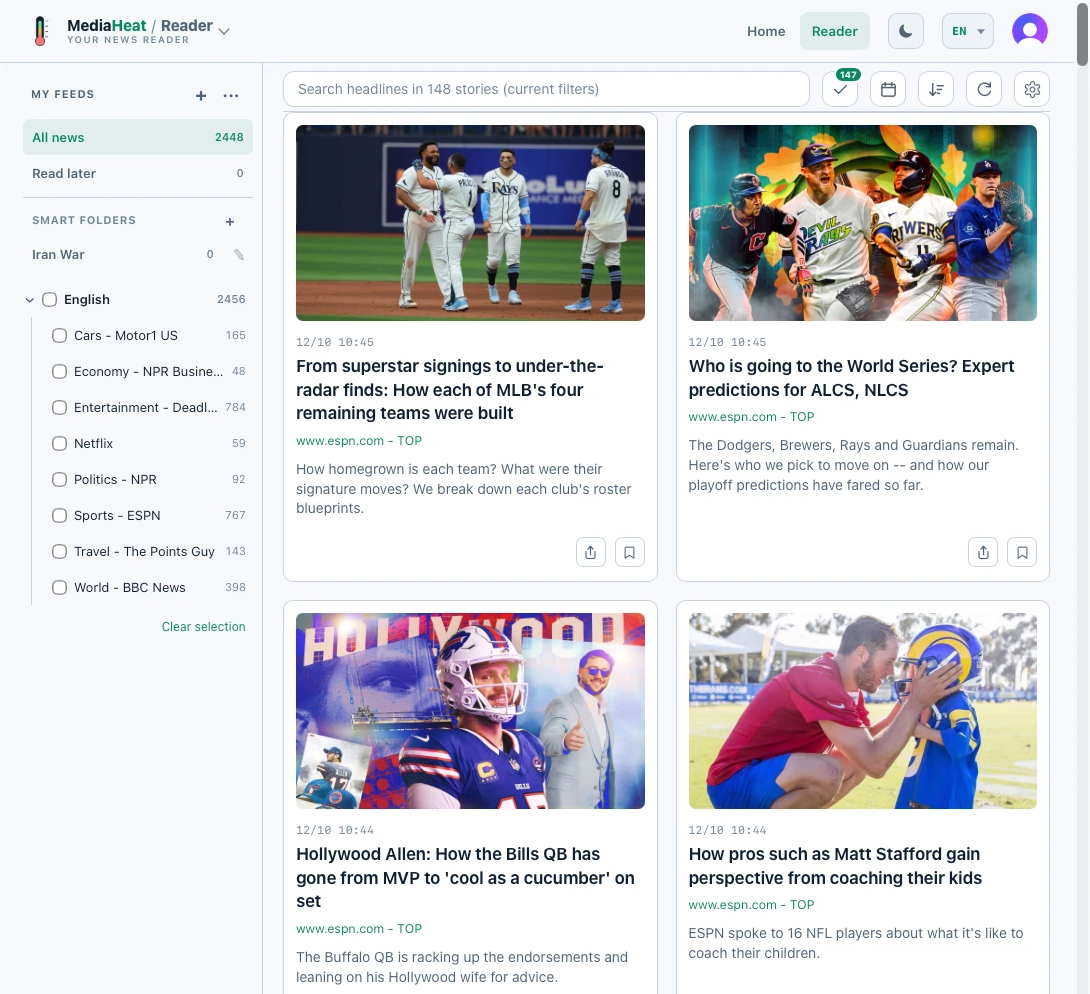Image resolution: width=1090 pixels, height=994 pixels.
Task: Click espn.com source under Hollywood Allen article
Action: [x=359, y=929]
